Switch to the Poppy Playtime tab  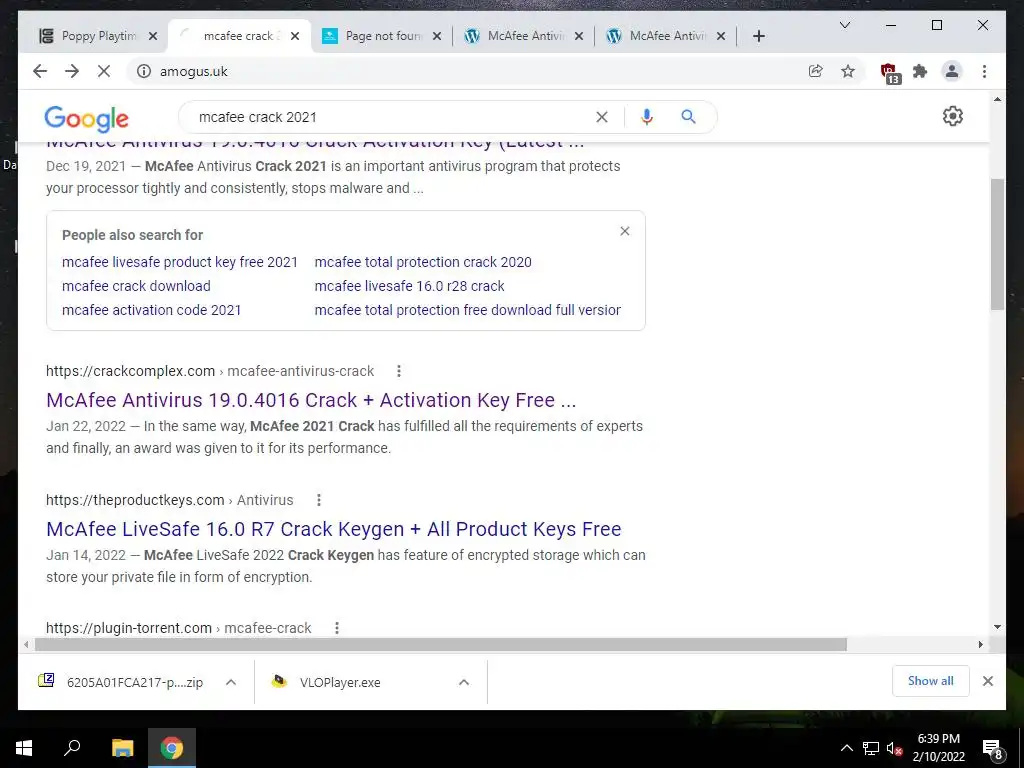click(x=97, y=36)
